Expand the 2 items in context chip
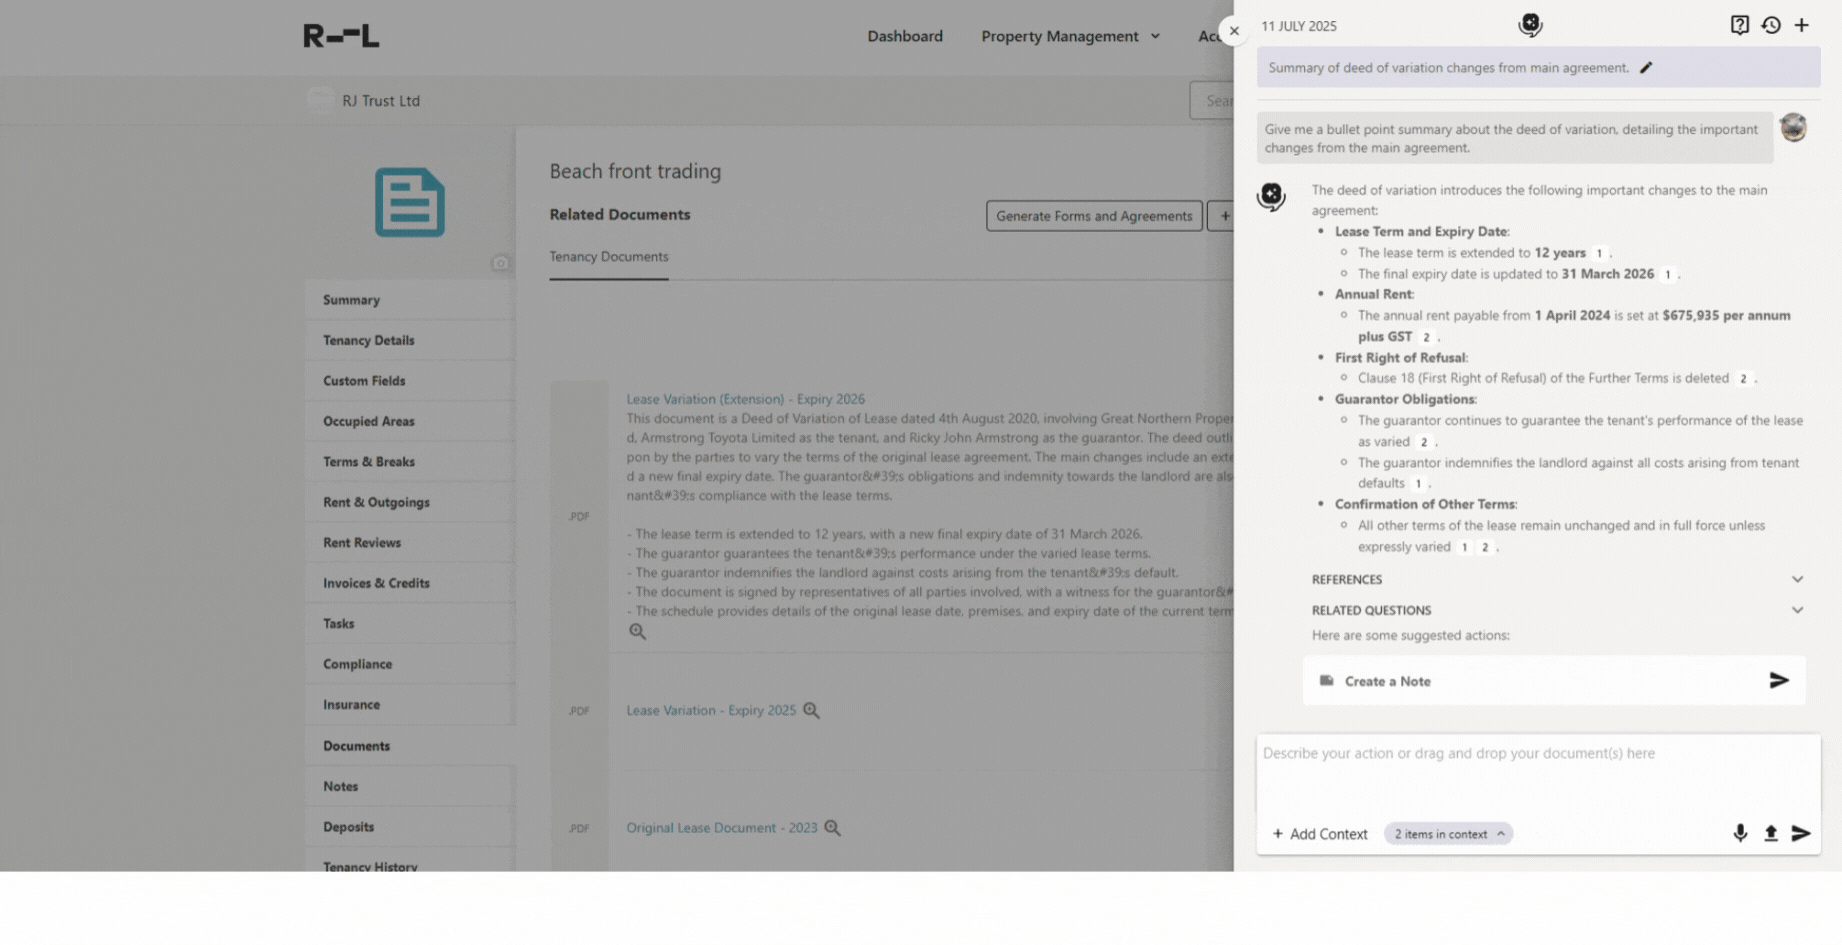Viewport: 1842px width, 945px height. (x=1448, y=834)
